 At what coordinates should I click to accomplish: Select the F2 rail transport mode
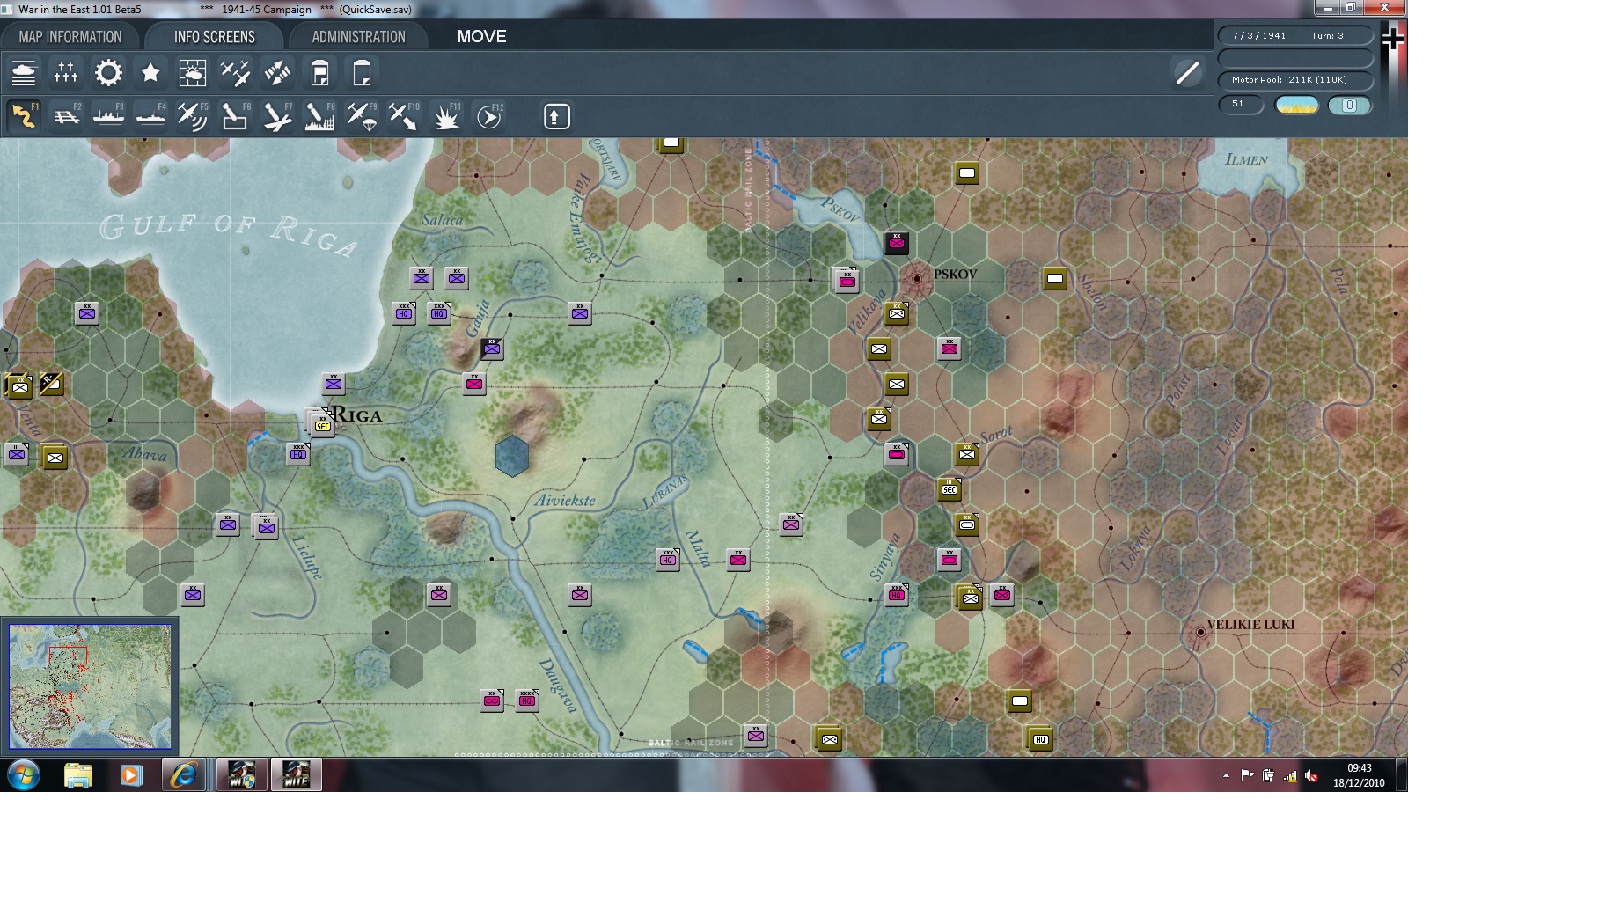[x=66, y=116]
